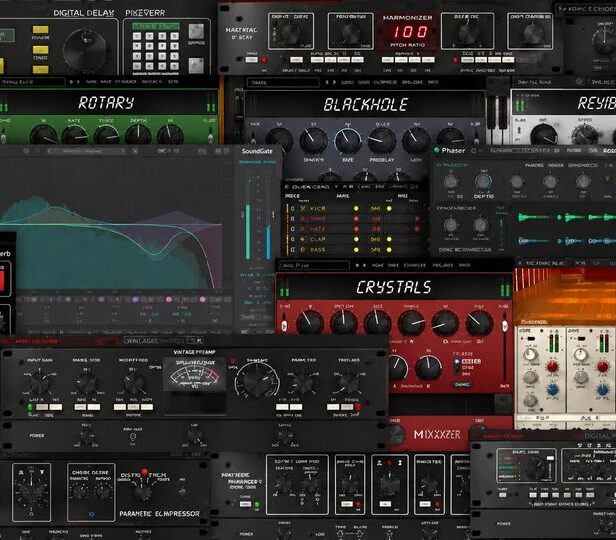Image resolution: width=616 pixels, height=540 pixels.
Task: Click top red knob on cream channel strip
Action: pos(553,366)
